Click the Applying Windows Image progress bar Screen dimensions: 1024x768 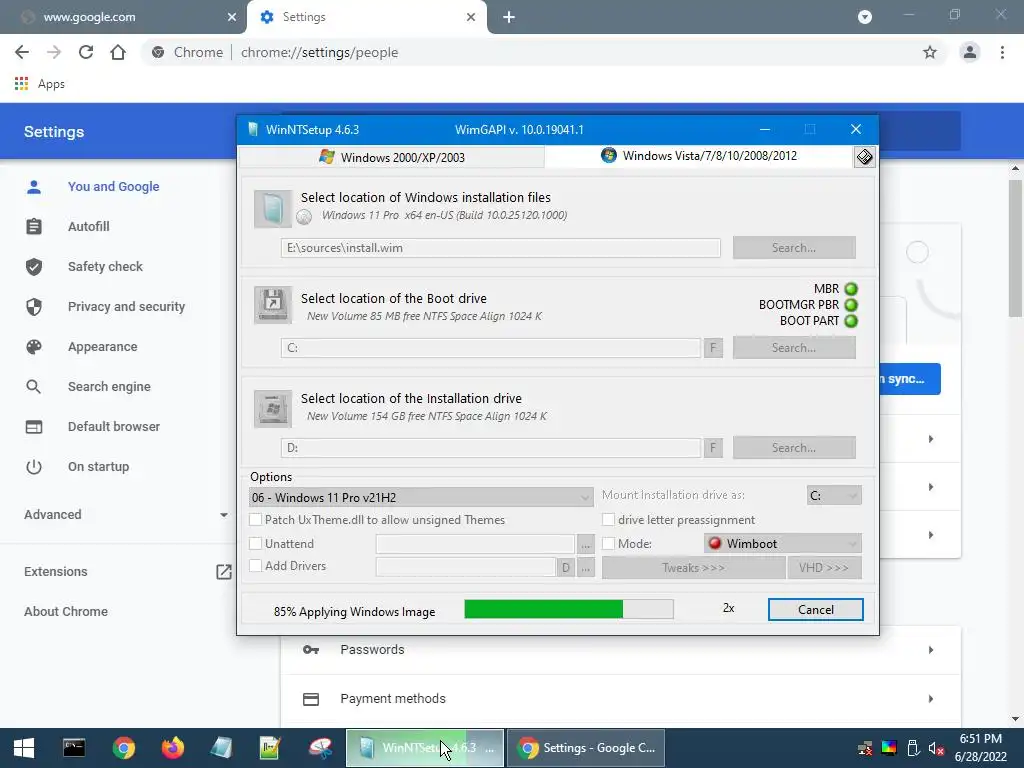(569, 609)
